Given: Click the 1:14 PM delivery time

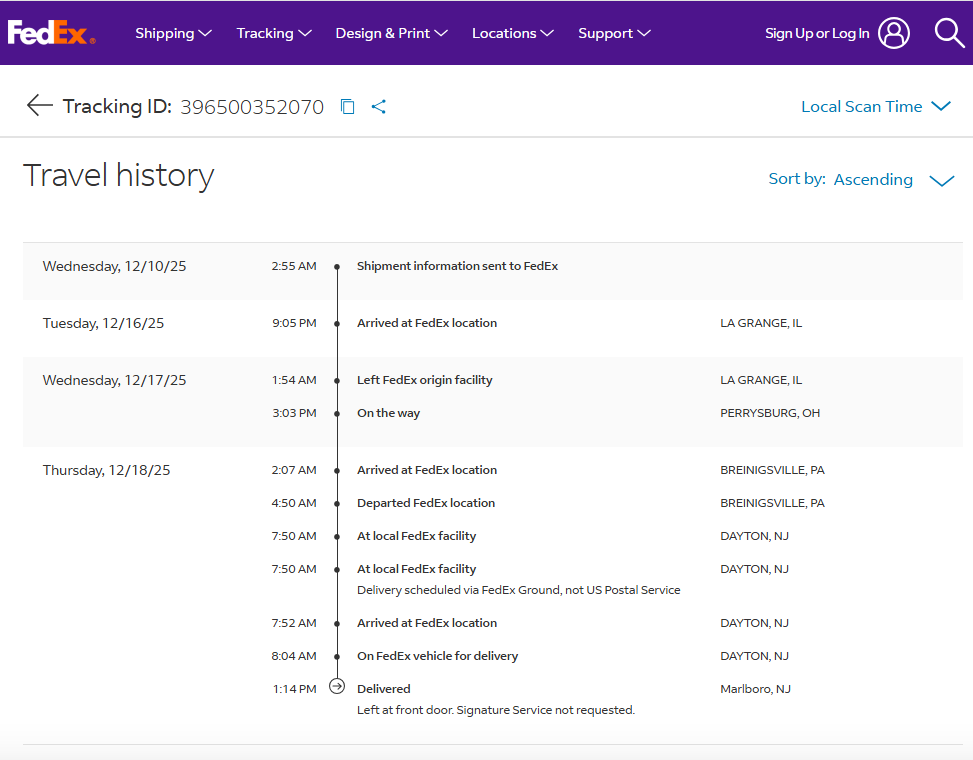Looking at the screenshot, I should 295,689.
